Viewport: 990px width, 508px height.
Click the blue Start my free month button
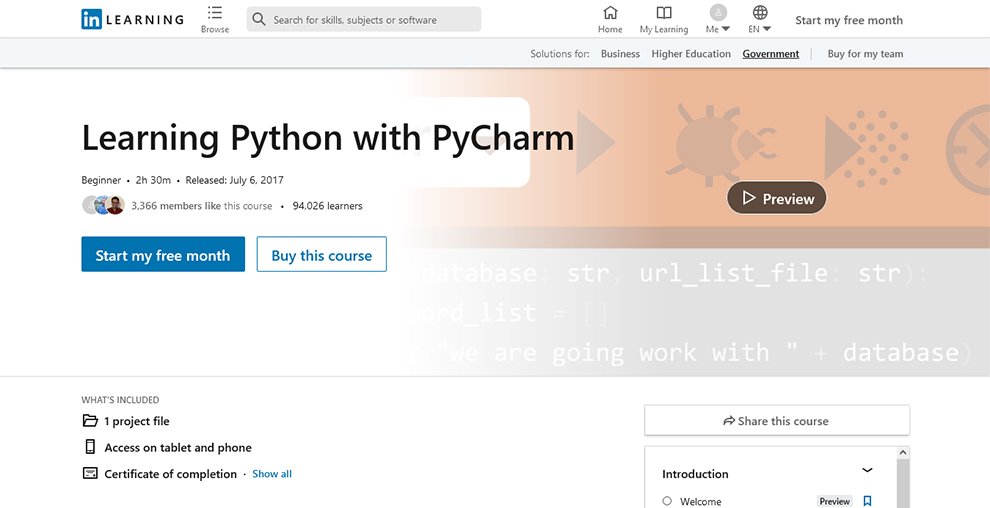tap(163, 254)
